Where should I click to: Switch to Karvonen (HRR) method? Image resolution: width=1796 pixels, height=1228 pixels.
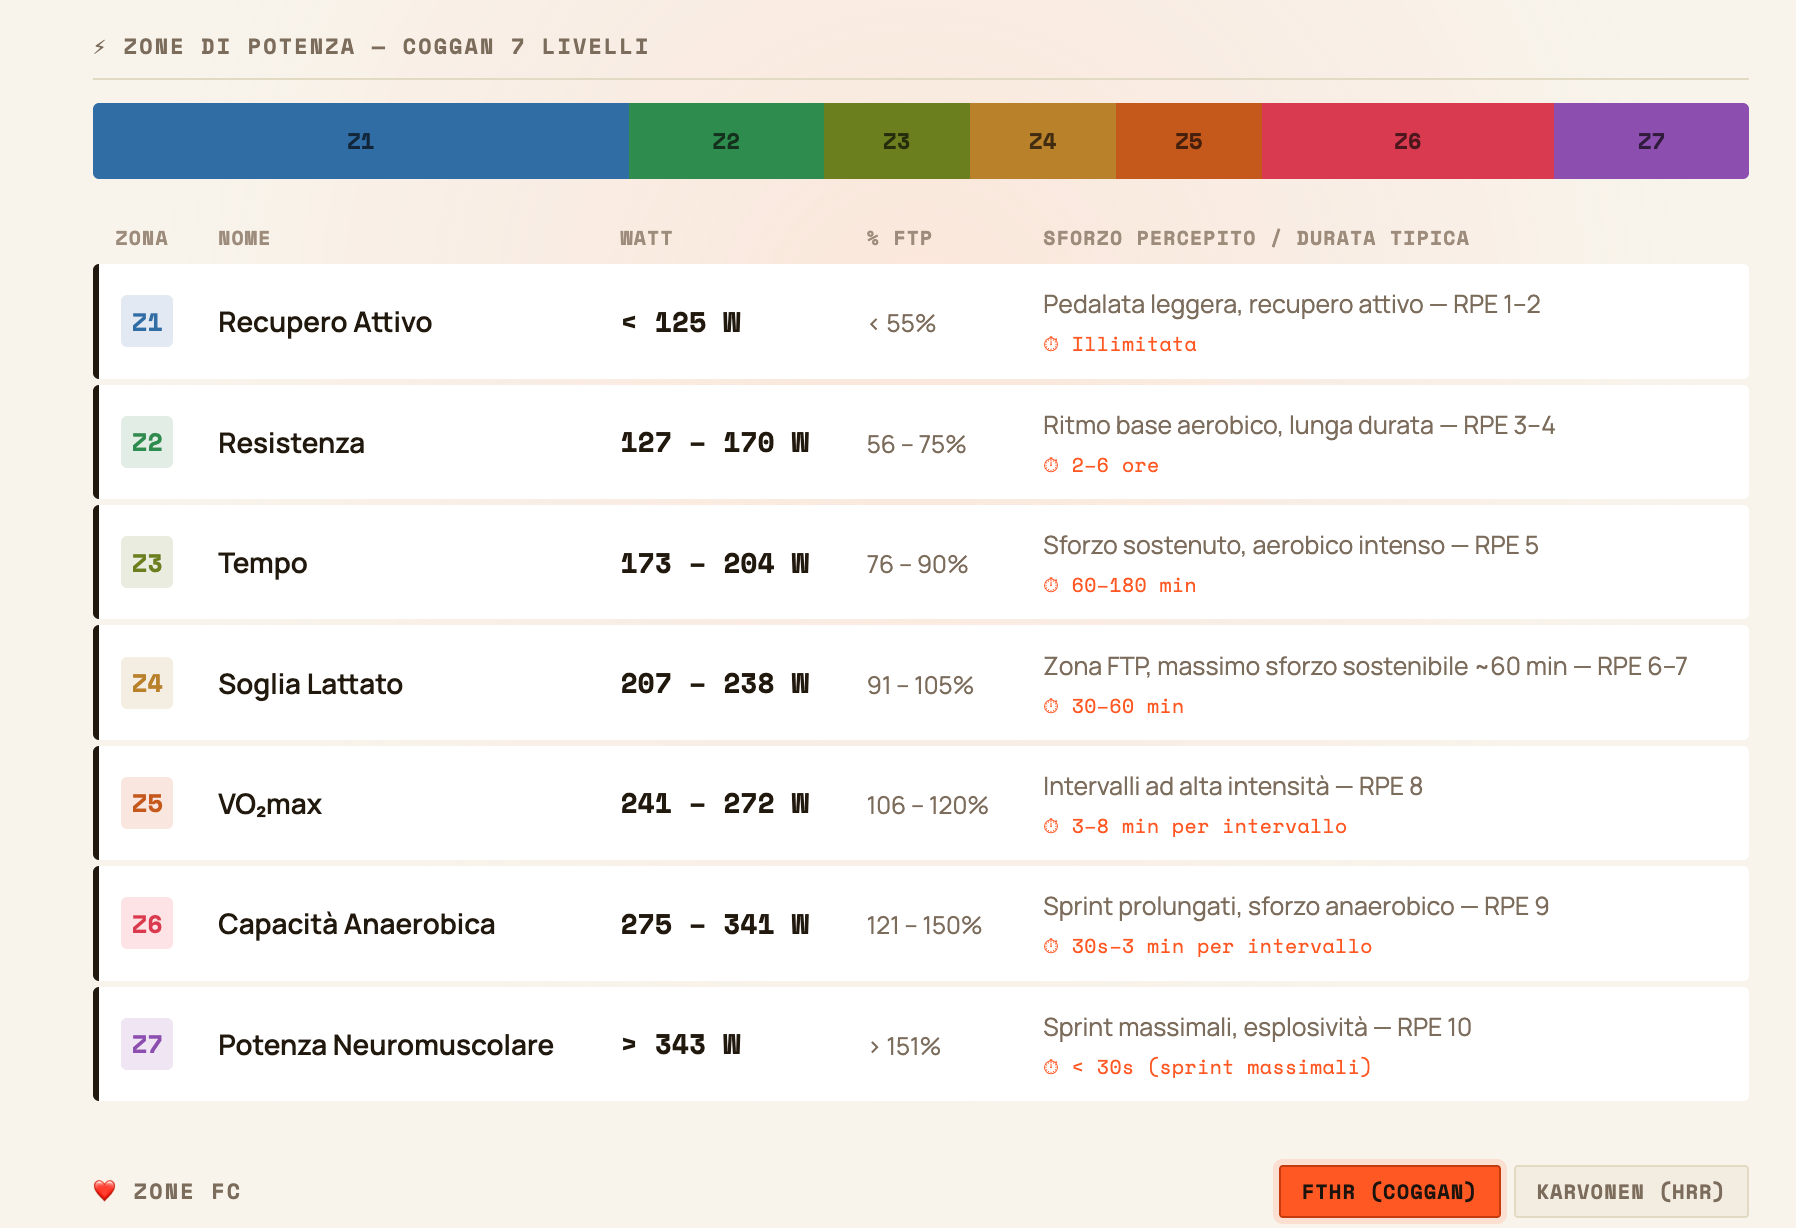pyautogui.click(x=1631, y=1191)
